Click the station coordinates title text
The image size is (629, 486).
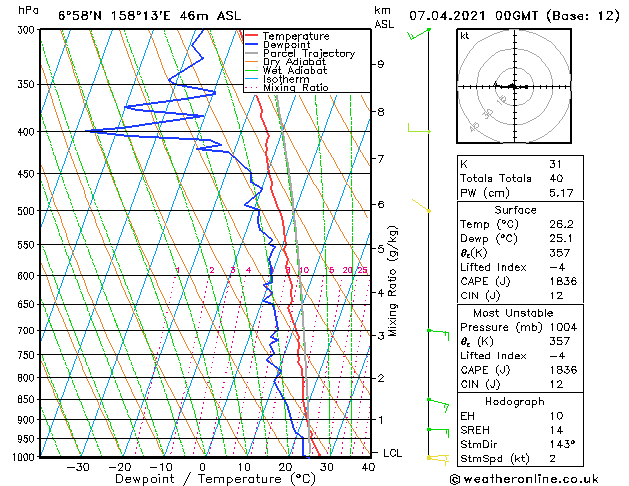[x=150, y=16]
